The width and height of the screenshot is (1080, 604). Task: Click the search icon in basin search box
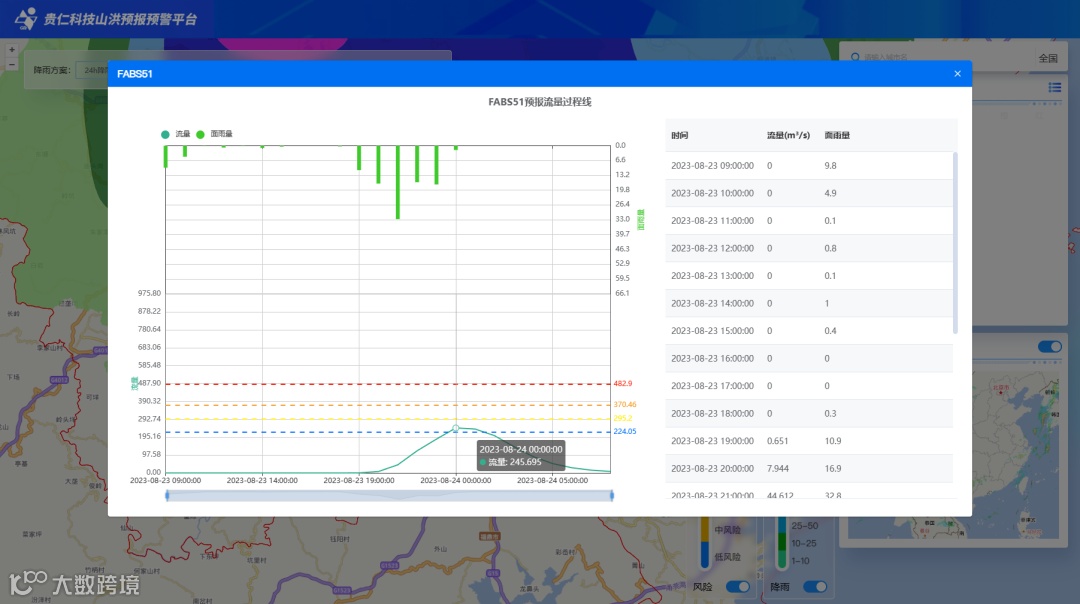(x=855, y=57)
